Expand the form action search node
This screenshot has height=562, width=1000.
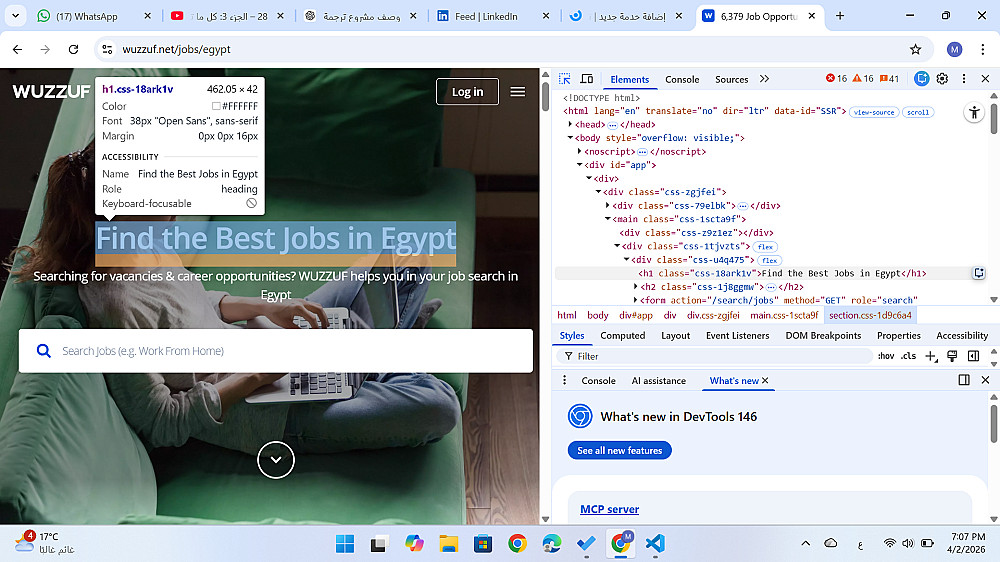635,300
